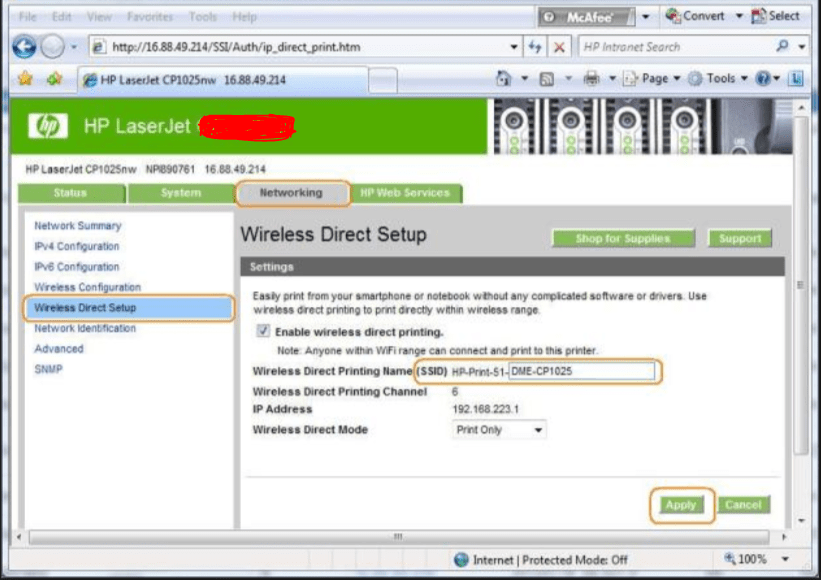Open the Tools menu in the command bar
This screenshot has height=580, width=821.
(x=717, y=79)
